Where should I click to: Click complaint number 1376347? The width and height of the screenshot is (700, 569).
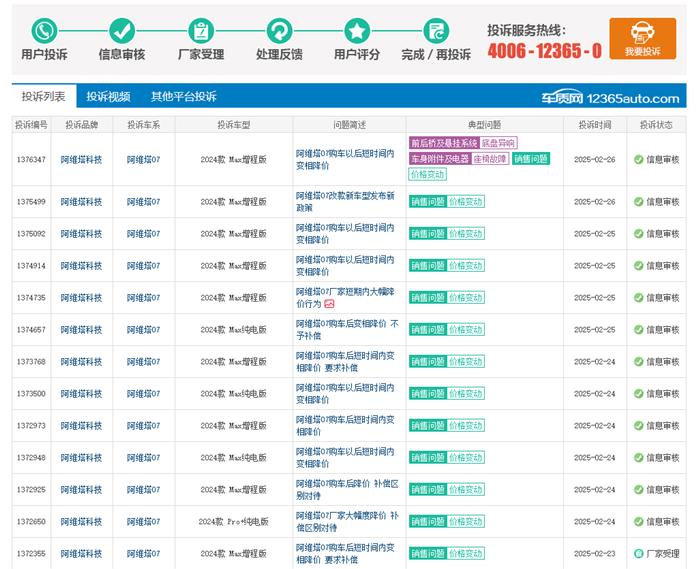(x=31, y=159)
